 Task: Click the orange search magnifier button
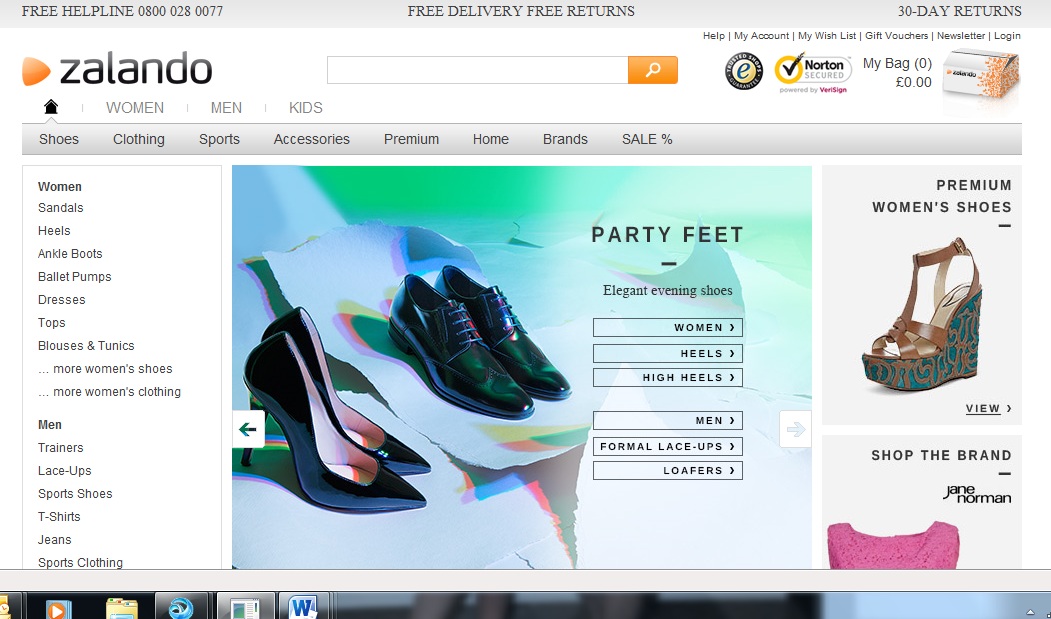click(653, 70)
